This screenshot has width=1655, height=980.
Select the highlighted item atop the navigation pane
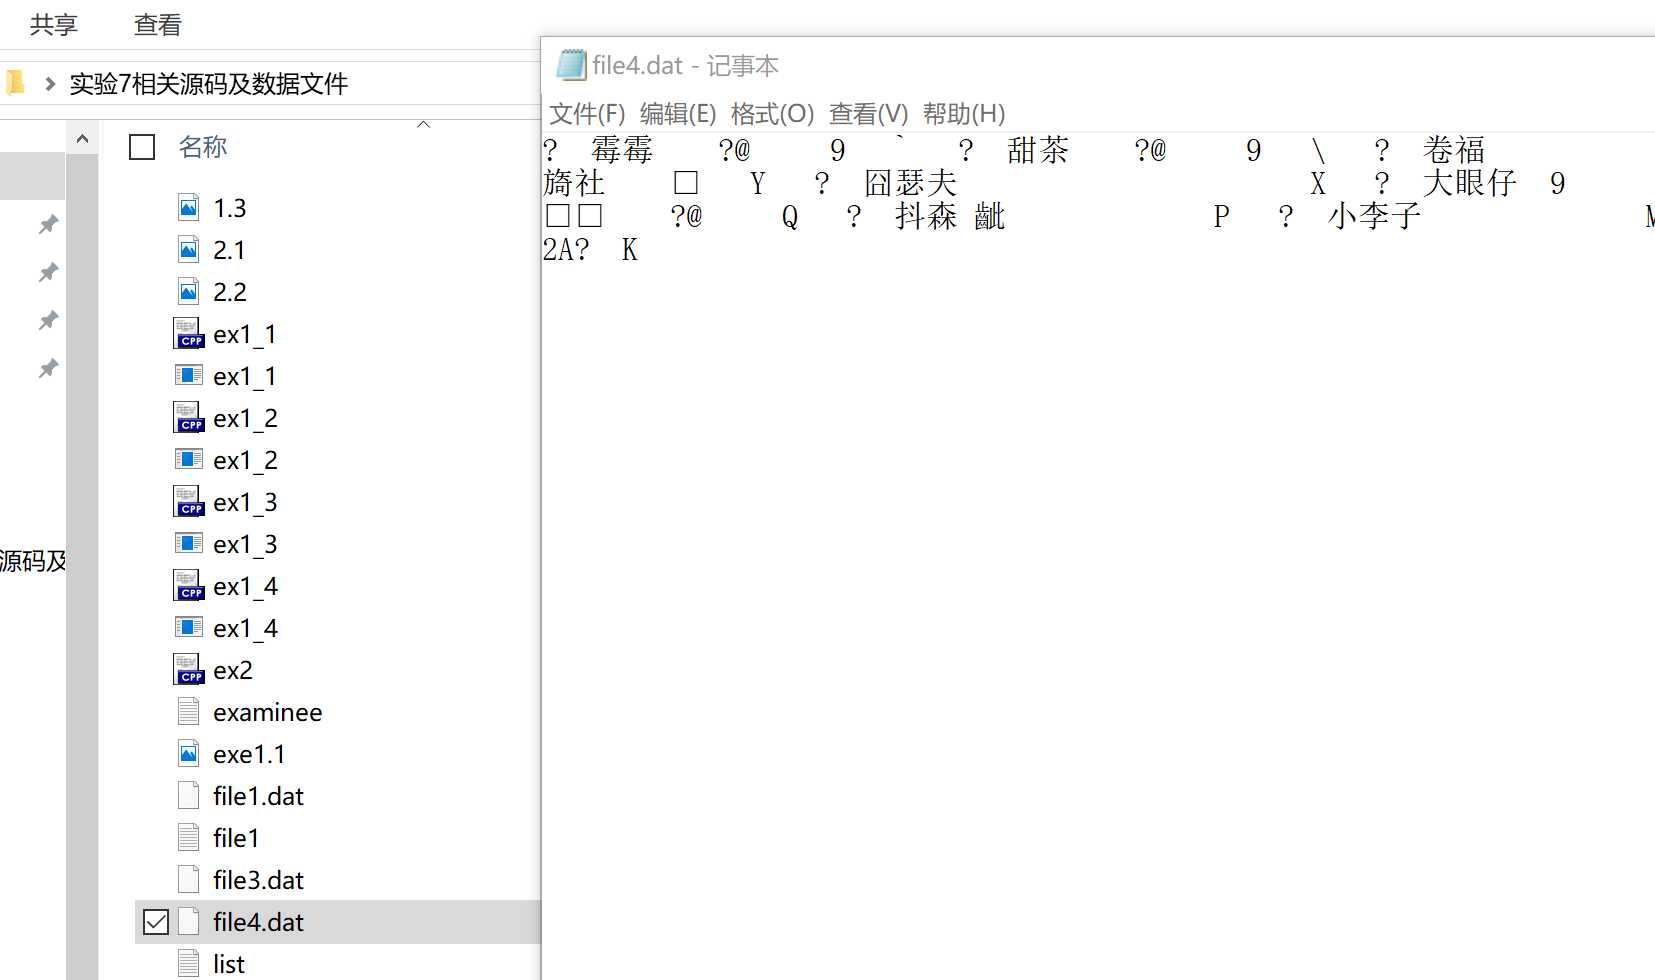(32, 177)
